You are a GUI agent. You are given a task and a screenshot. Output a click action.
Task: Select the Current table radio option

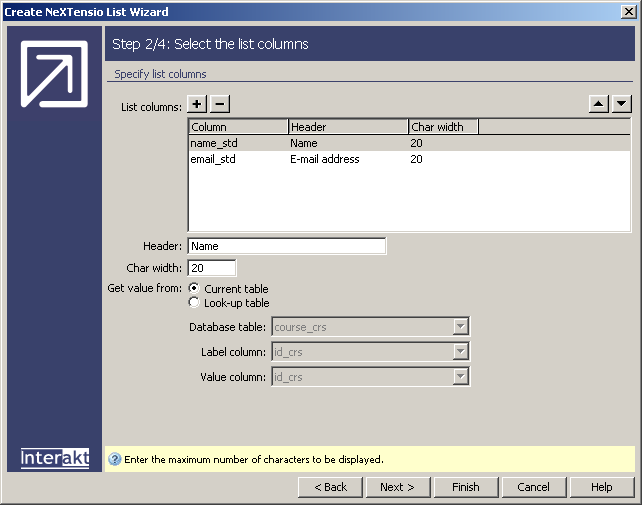tap(195, 289)
